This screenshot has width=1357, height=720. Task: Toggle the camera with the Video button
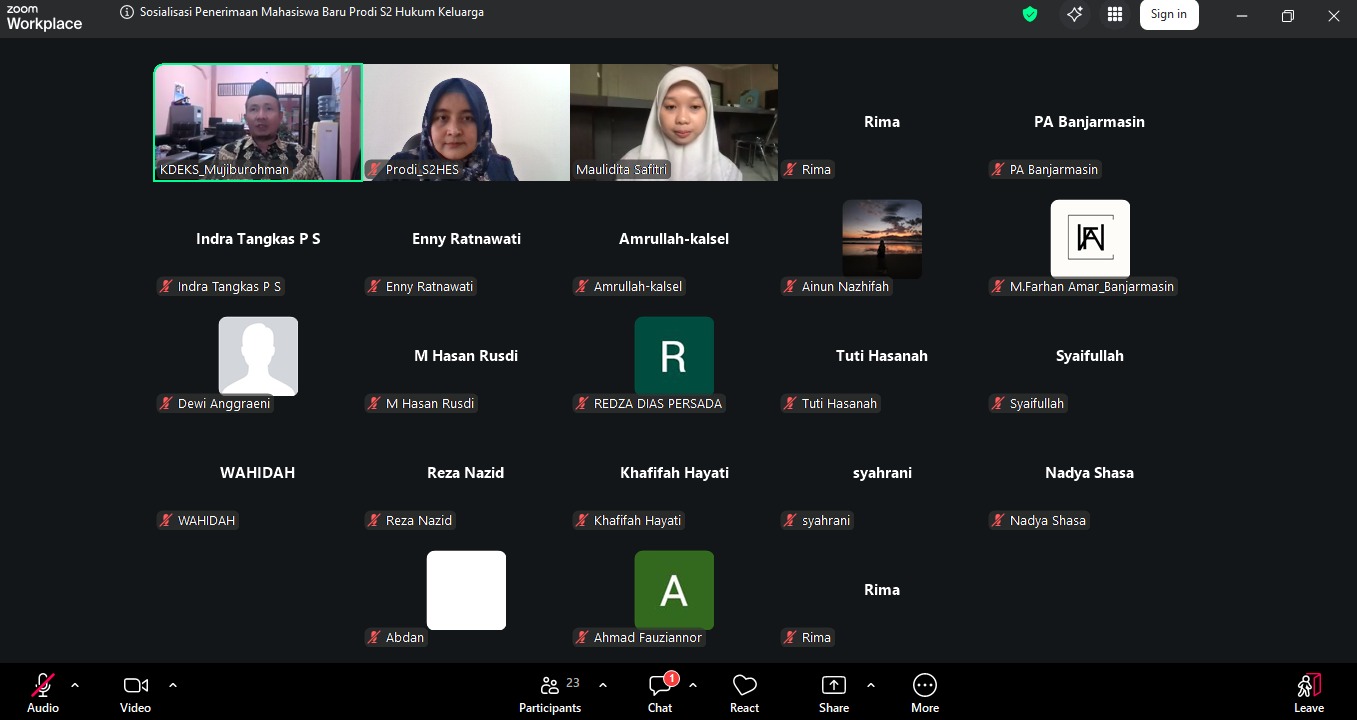136,693
